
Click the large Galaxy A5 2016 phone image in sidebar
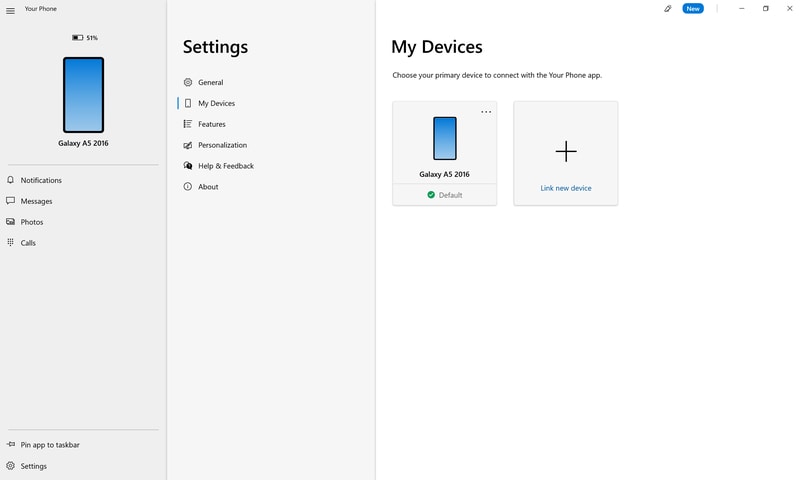(83, 95)
